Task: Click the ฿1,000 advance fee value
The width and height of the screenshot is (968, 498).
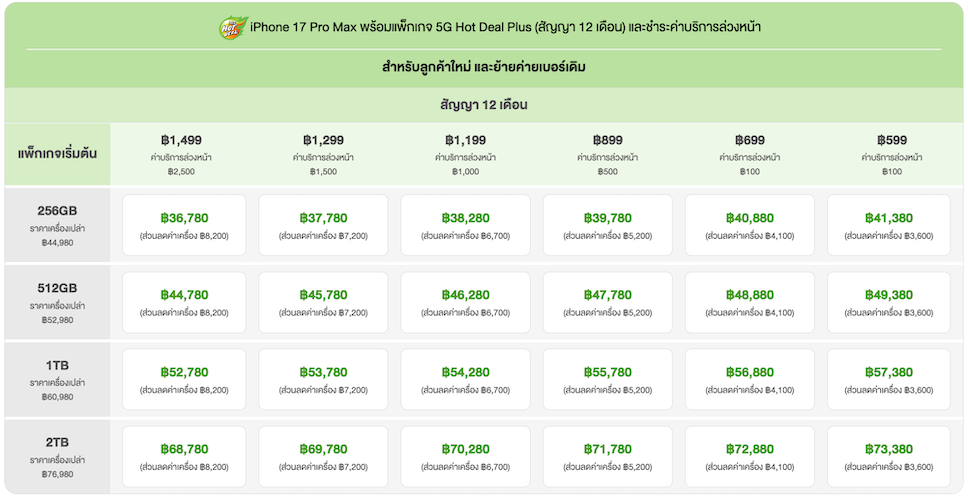Action: (x=465, y=172)
